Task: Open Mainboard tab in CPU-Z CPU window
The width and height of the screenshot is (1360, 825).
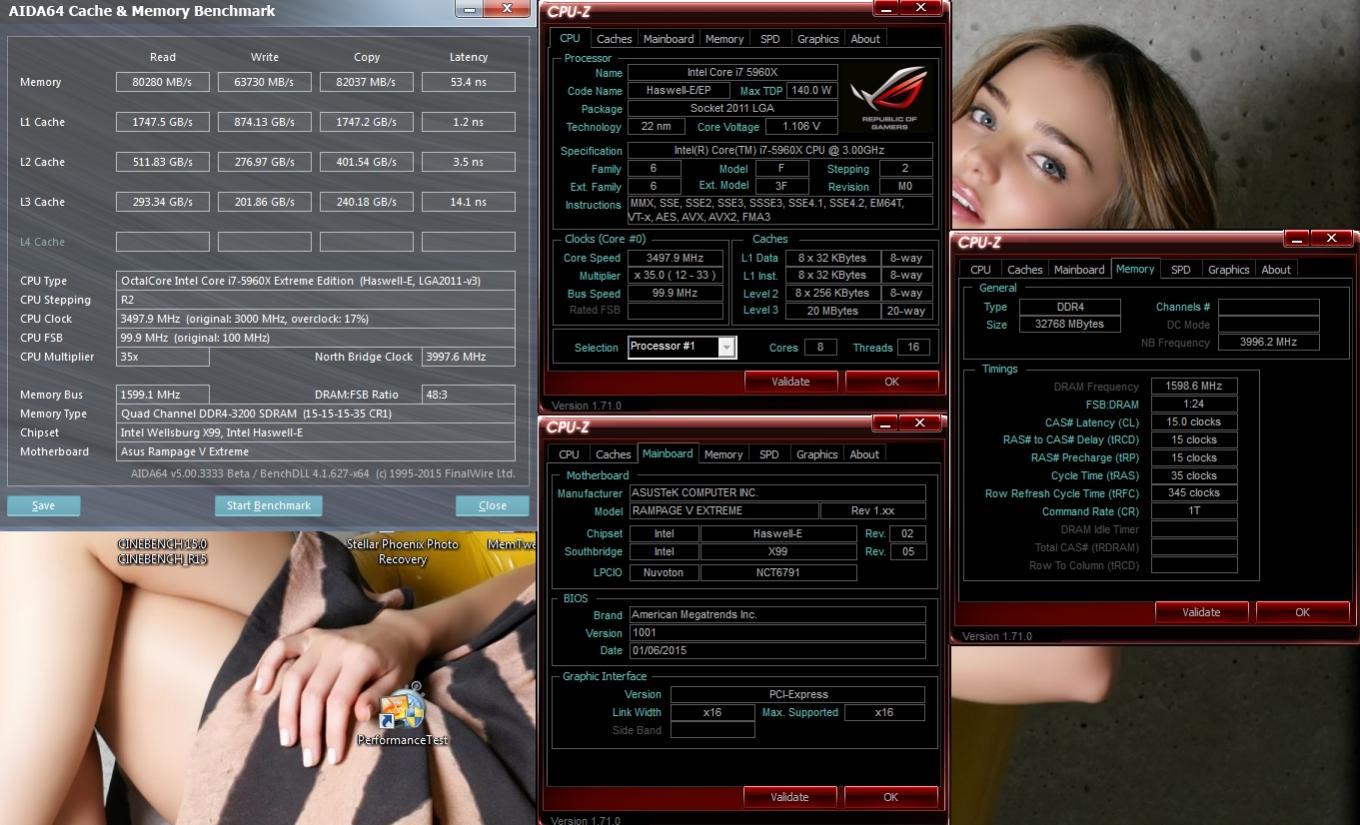Action: [668, 39]
